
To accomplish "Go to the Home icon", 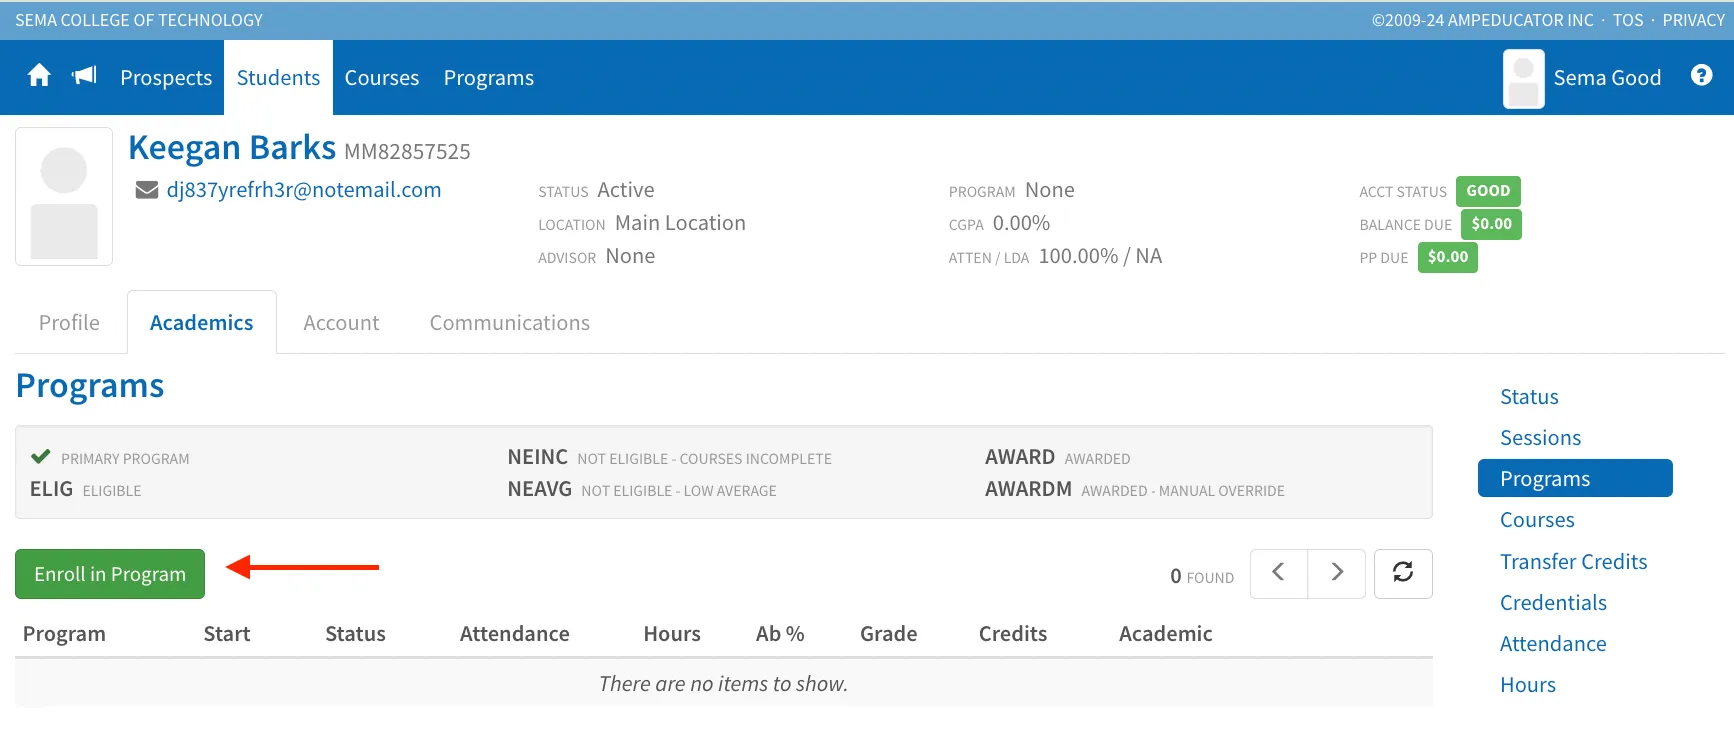I will pos(39,76).
